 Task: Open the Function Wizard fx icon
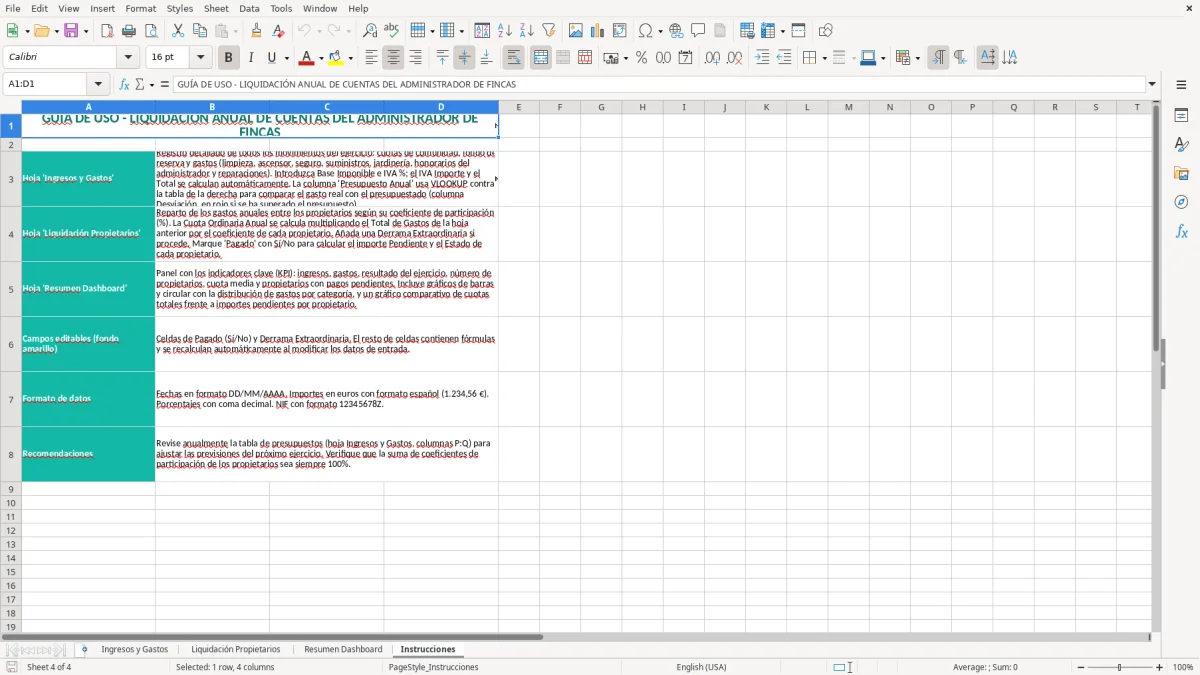click(125, 85)
